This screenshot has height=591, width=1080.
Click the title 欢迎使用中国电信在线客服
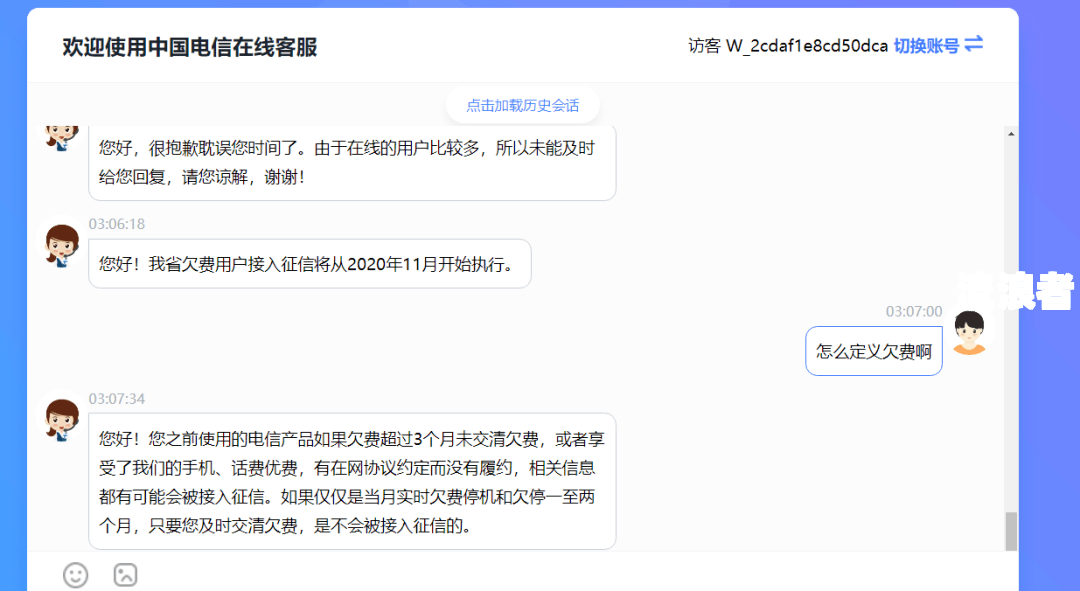pos(189,47)
